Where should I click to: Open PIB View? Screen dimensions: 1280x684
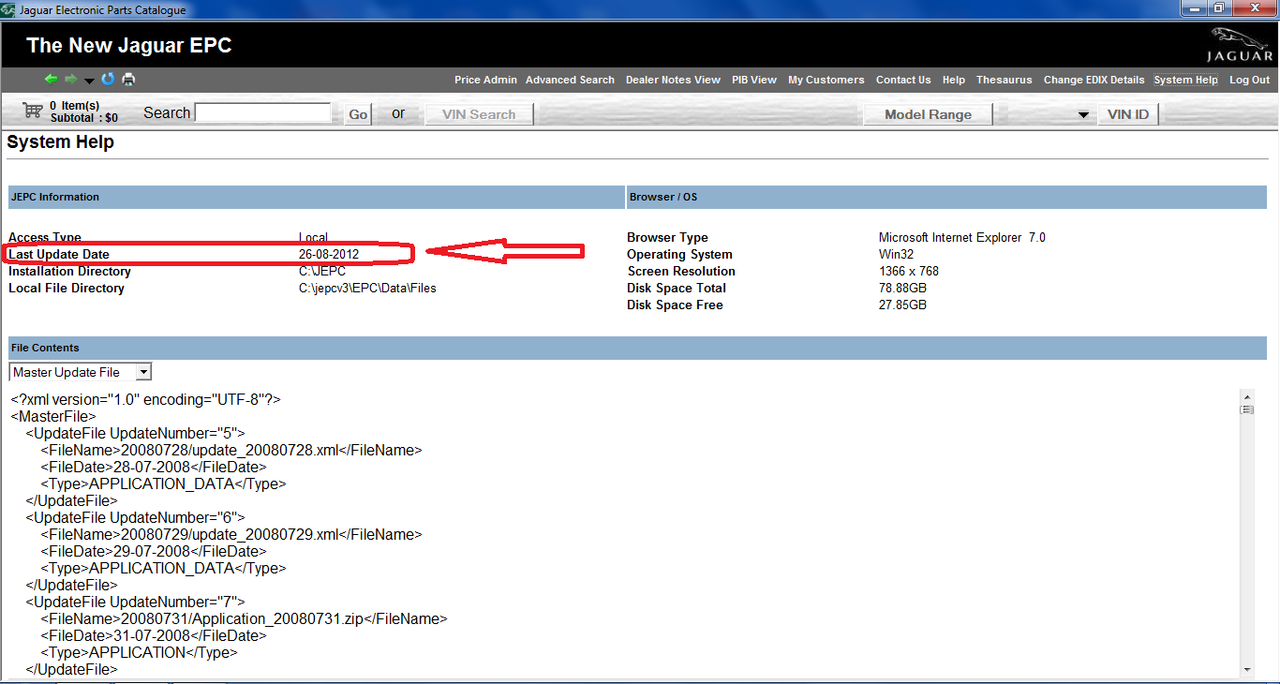click(754, 80)
